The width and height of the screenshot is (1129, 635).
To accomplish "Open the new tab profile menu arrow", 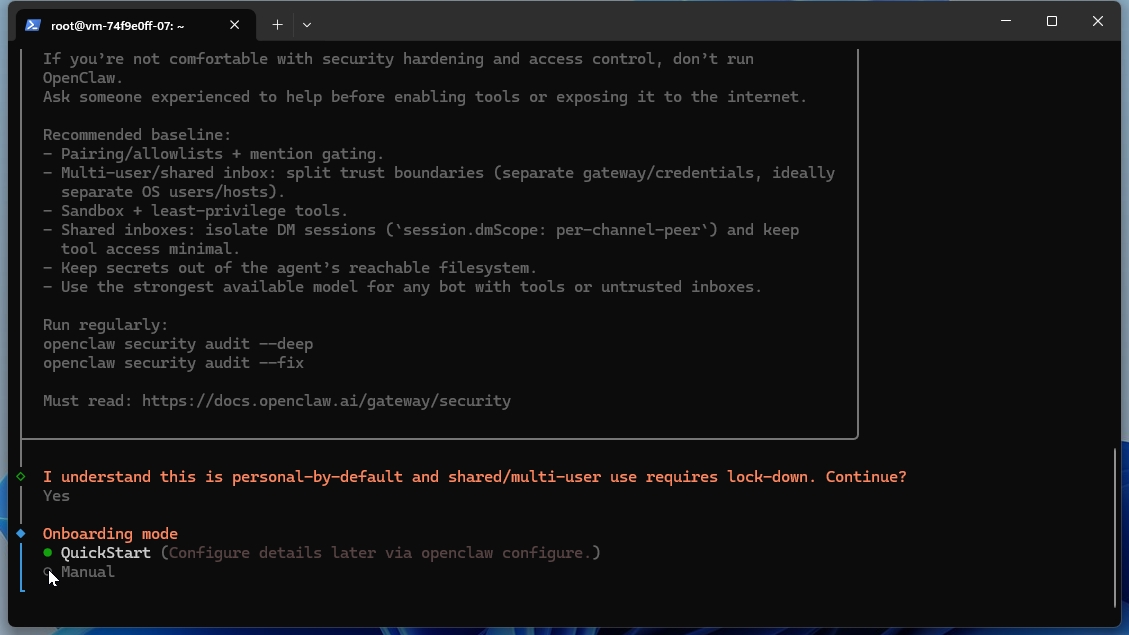I will click(x=307, y=25).
